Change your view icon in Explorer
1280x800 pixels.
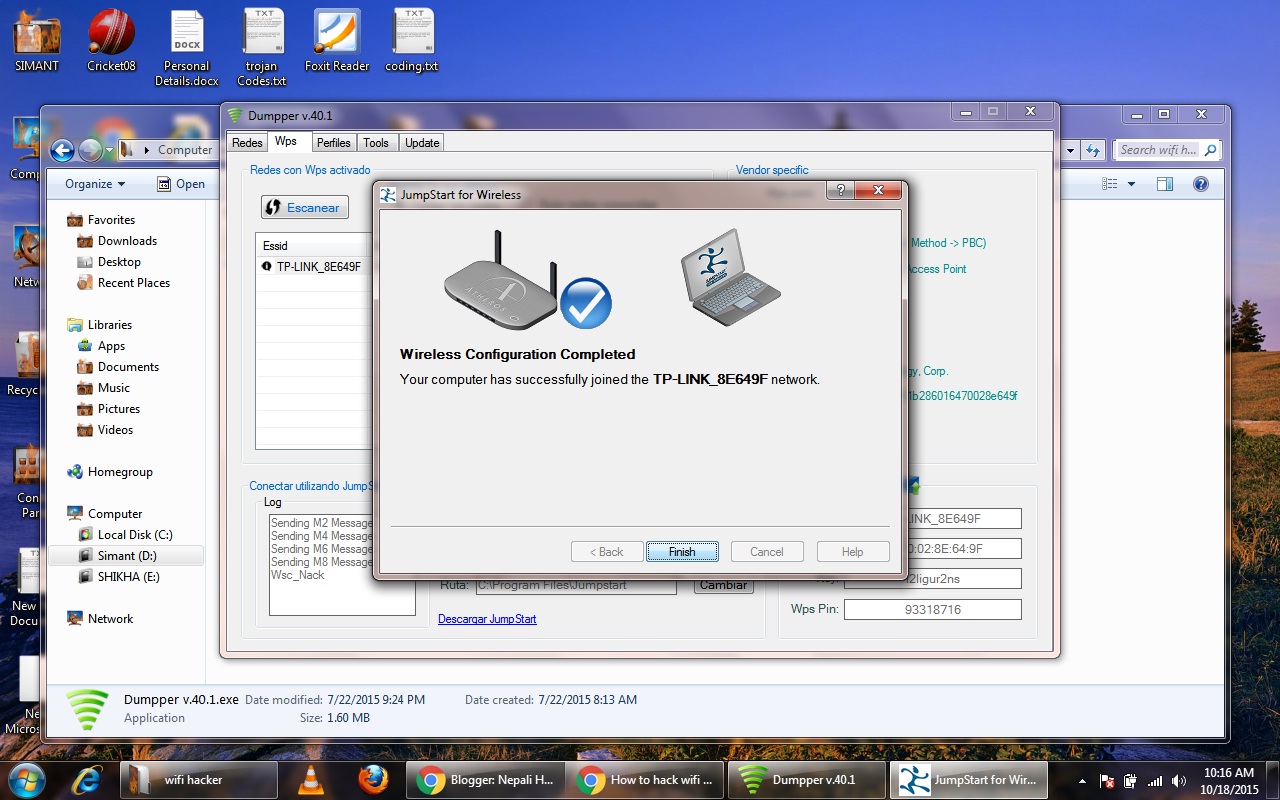coord(1108,184)
